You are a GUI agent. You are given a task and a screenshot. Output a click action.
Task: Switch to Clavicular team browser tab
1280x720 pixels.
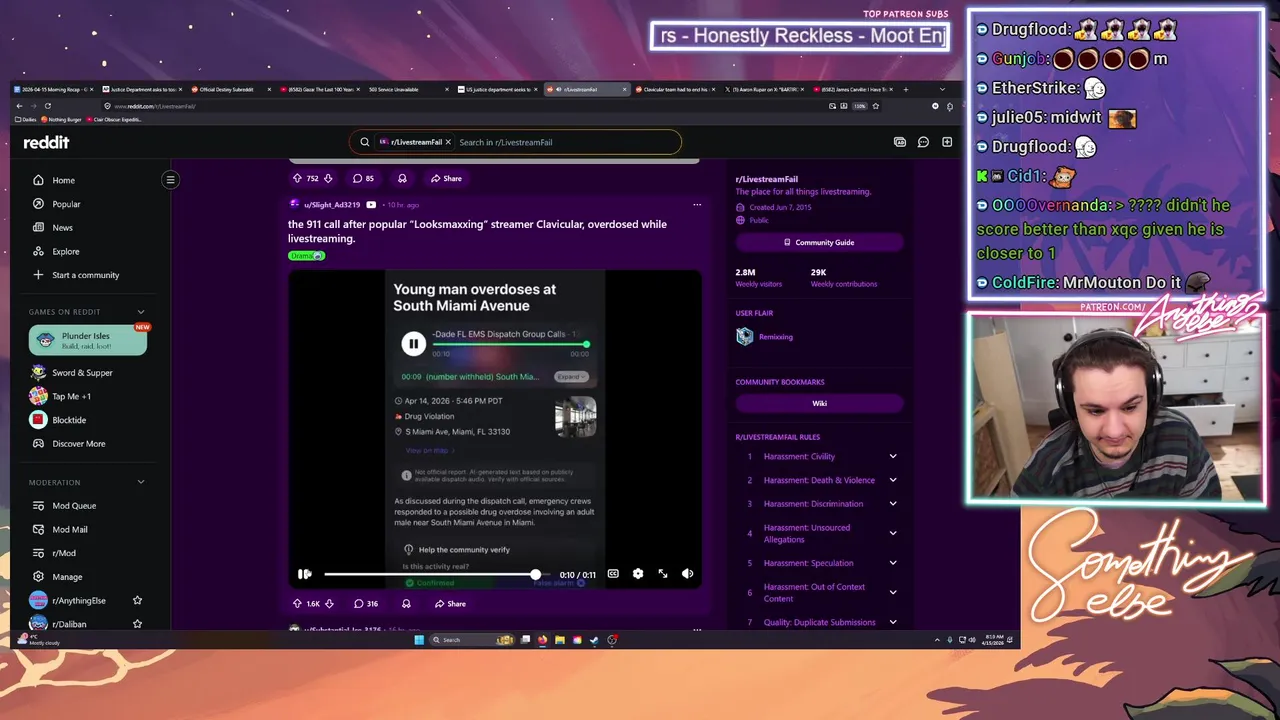click(675, 89)
